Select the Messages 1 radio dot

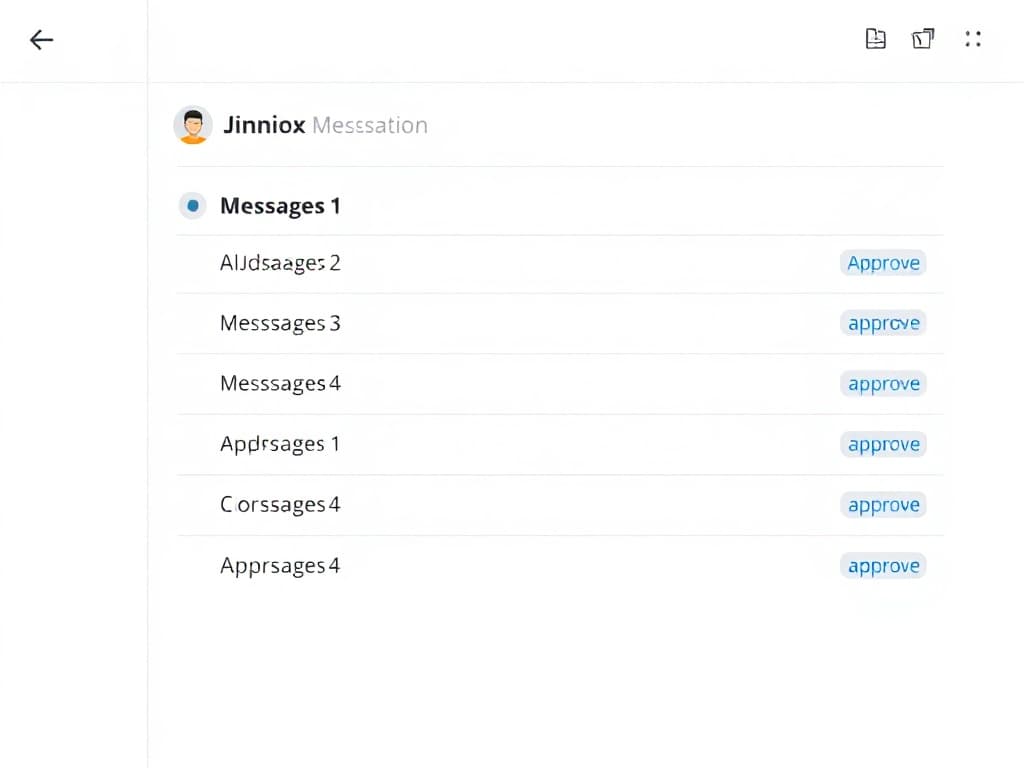[x=193, y=206]
